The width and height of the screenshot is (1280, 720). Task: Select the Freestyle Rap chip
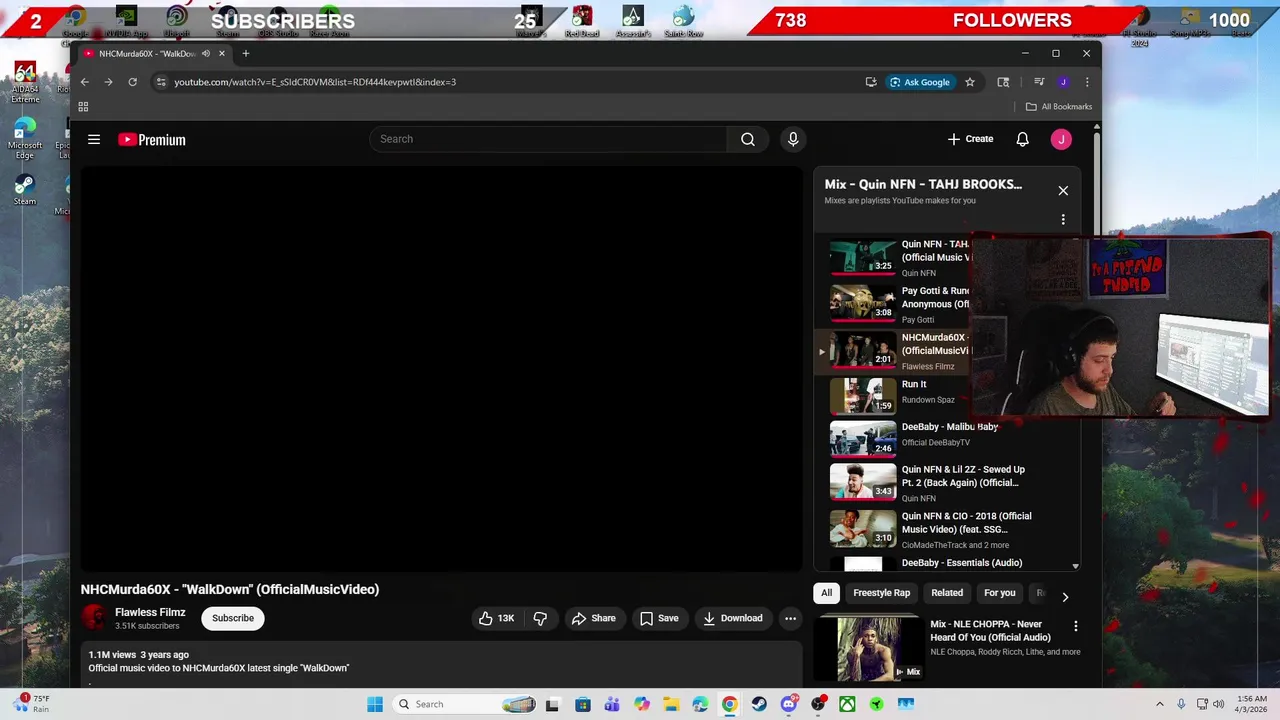coord(882,593)
